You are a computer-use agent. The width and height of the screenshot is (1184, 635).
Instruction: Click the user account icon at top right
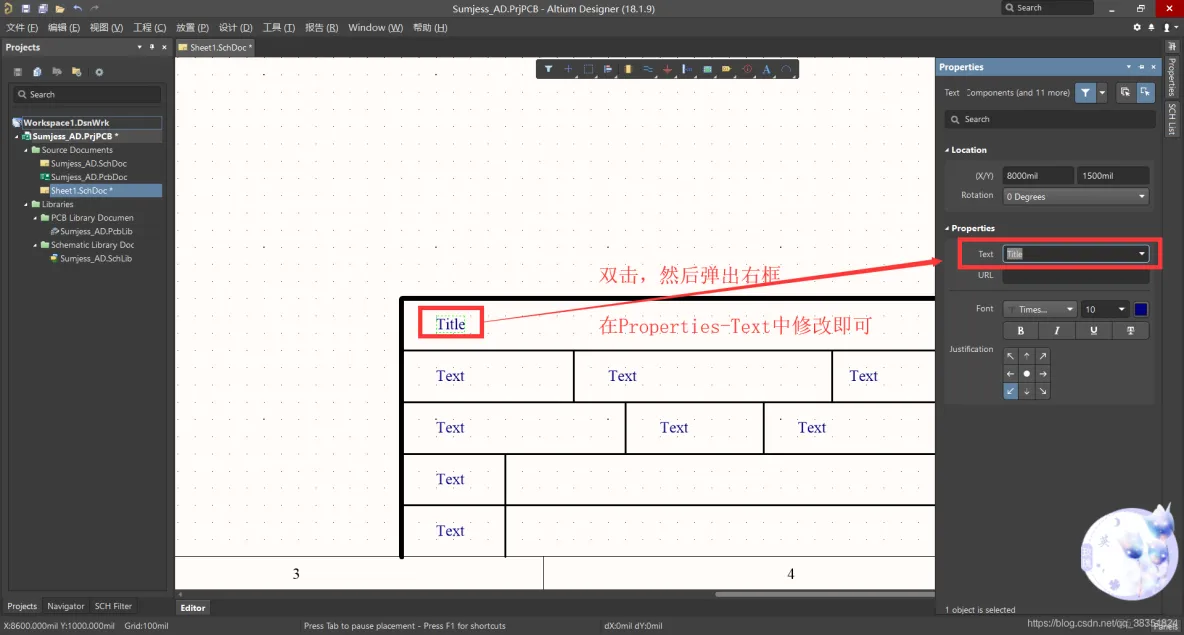coord(1167,27)
